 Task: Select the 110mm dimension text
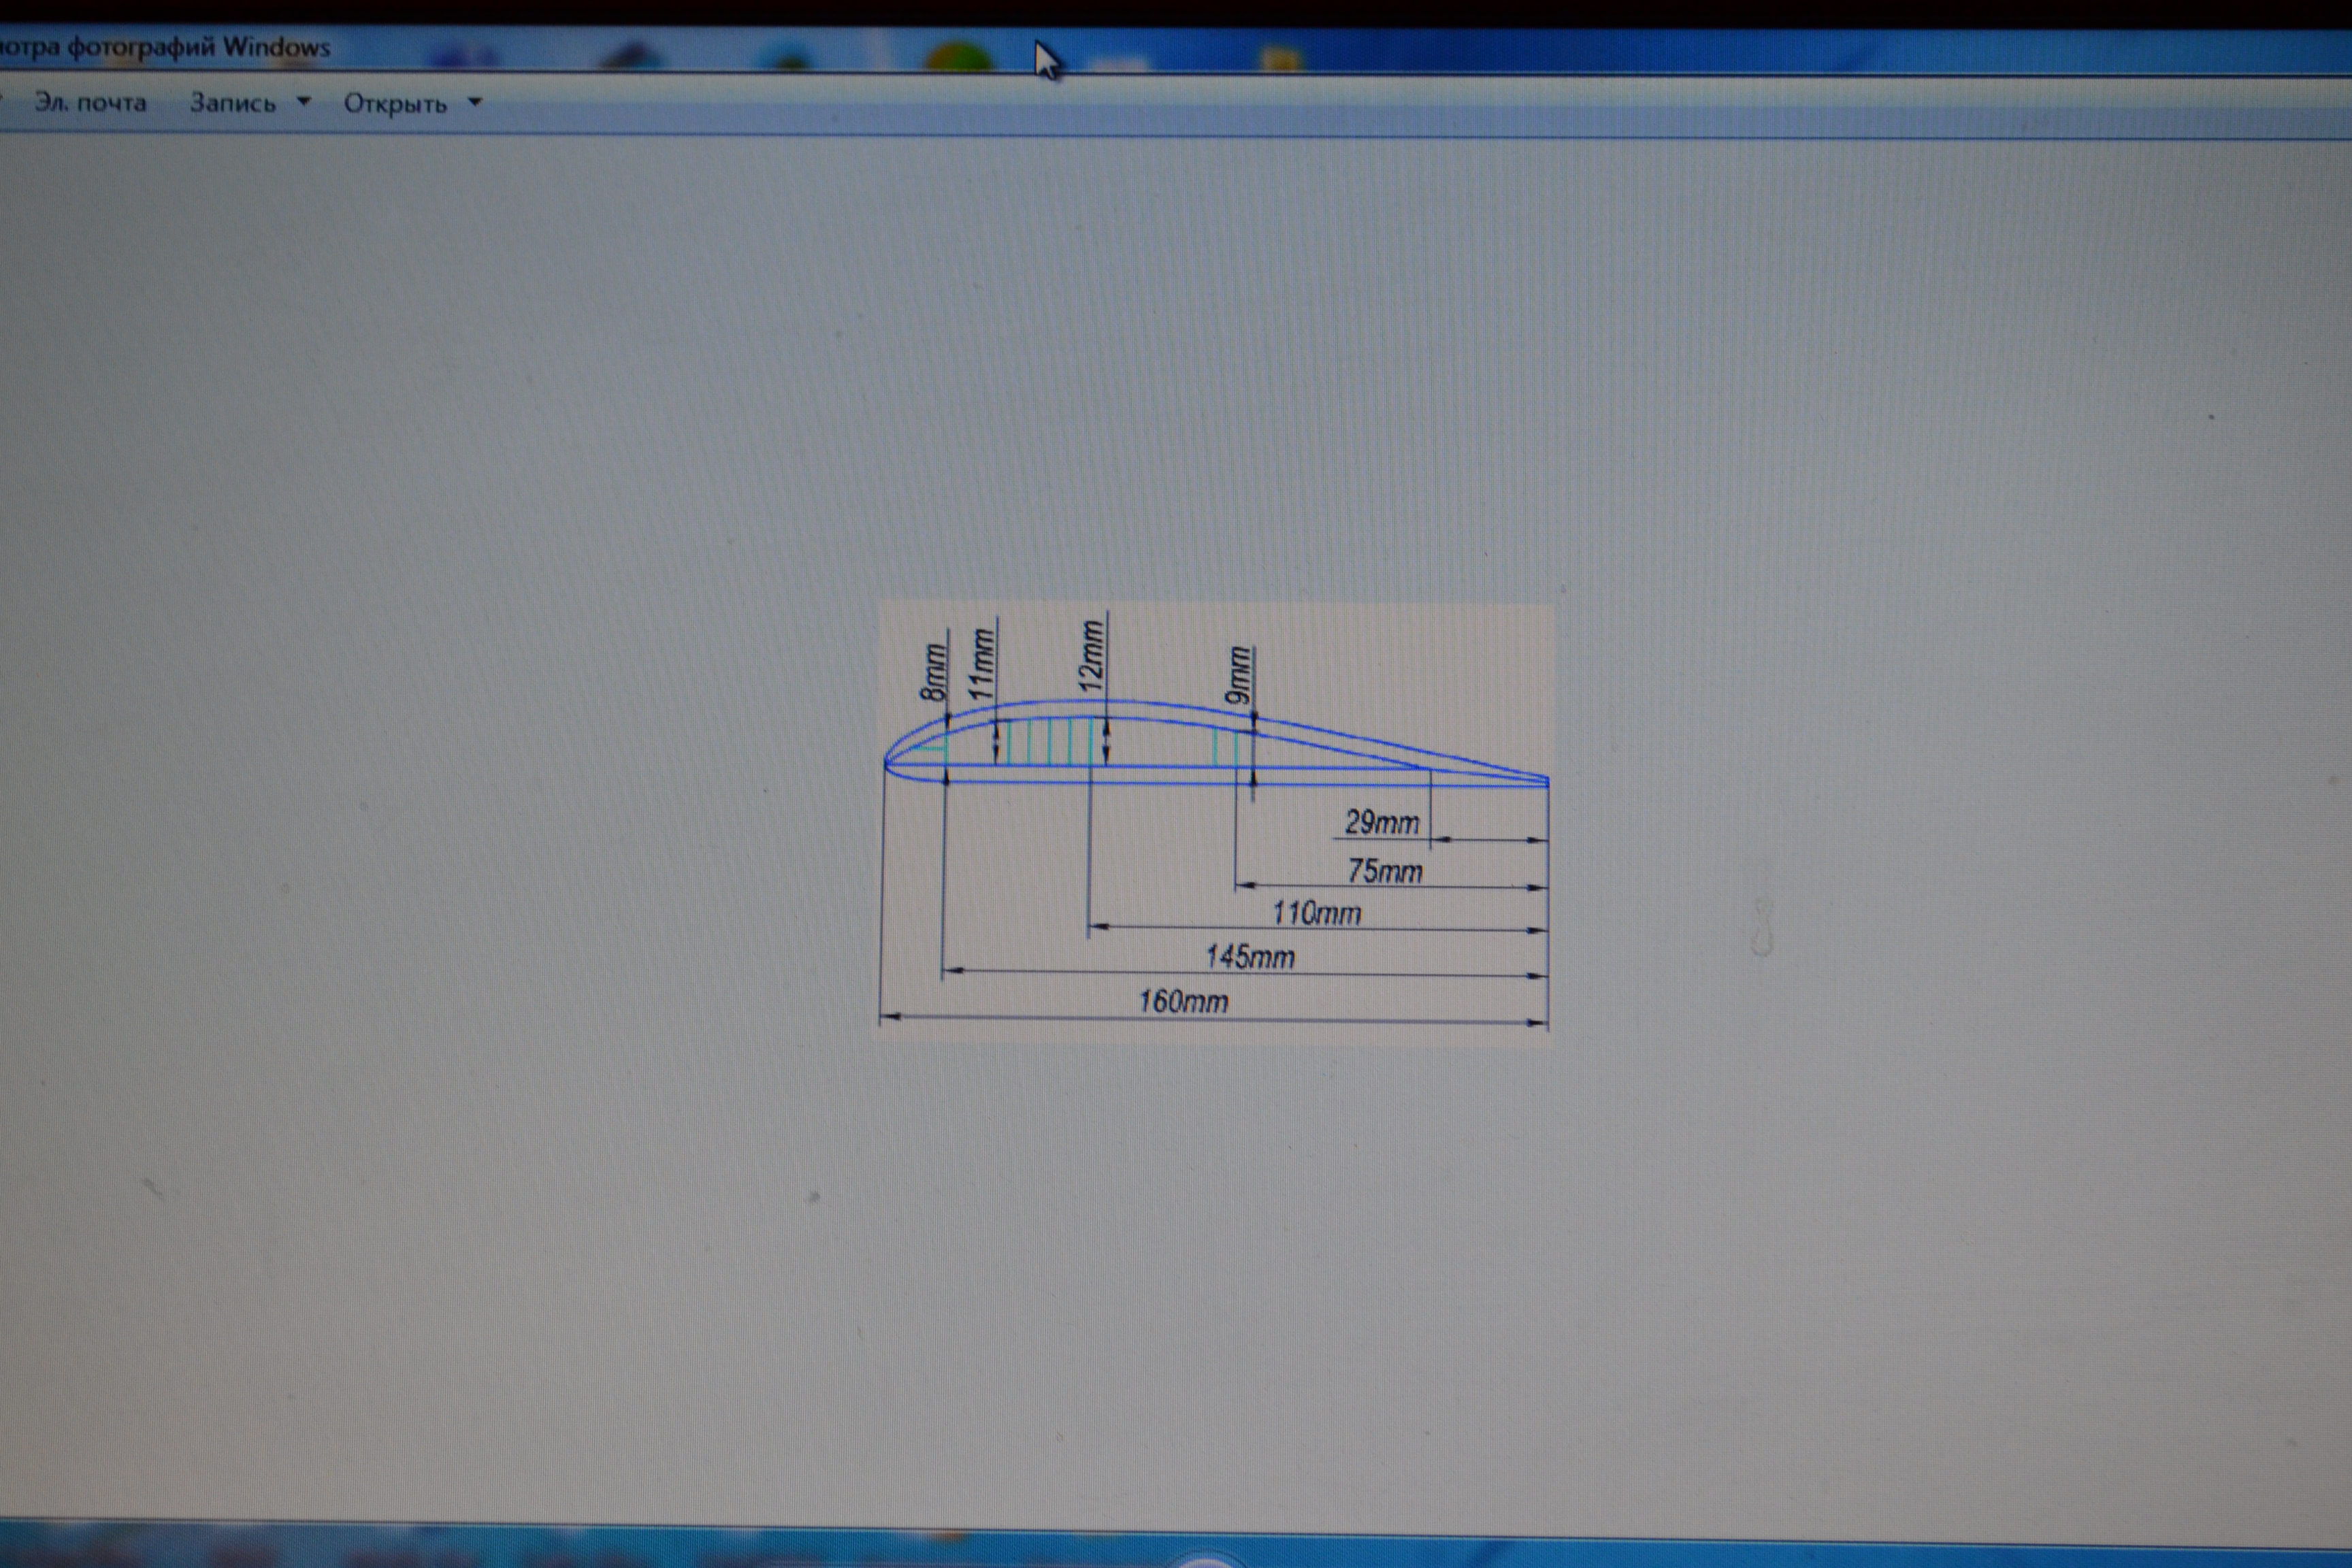1316,913
